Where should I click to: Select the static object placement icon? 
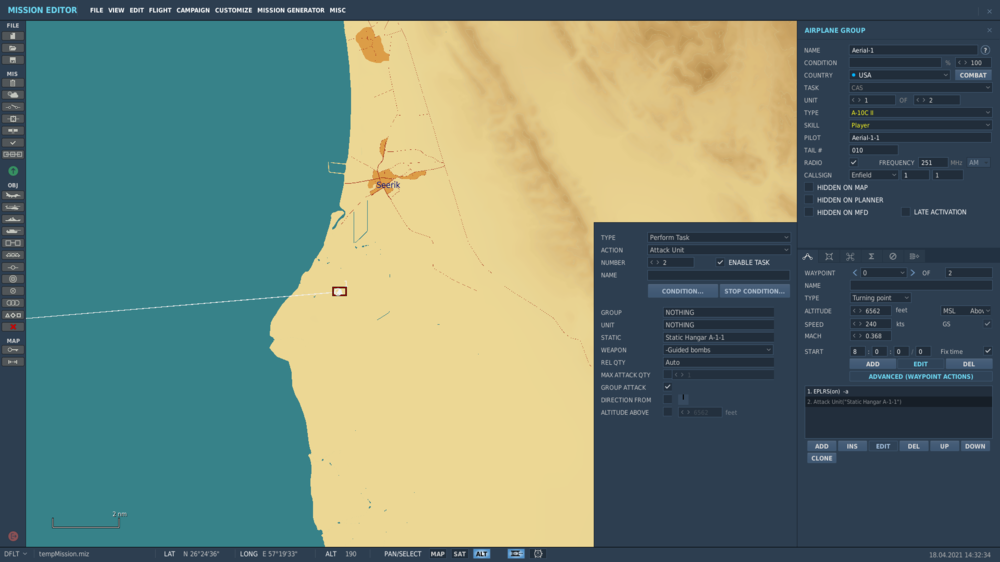13,243
